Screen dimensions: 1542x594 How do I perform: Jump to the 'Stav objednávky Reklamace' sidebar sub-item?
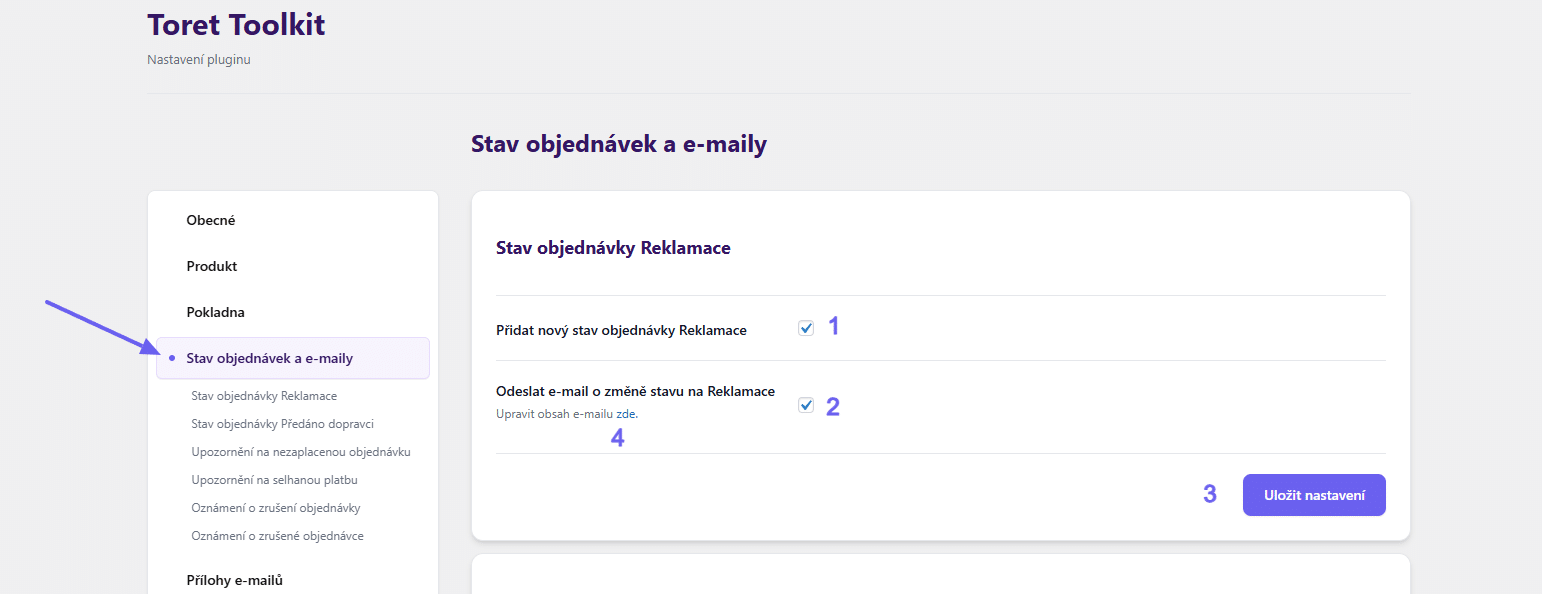[264, 396]
